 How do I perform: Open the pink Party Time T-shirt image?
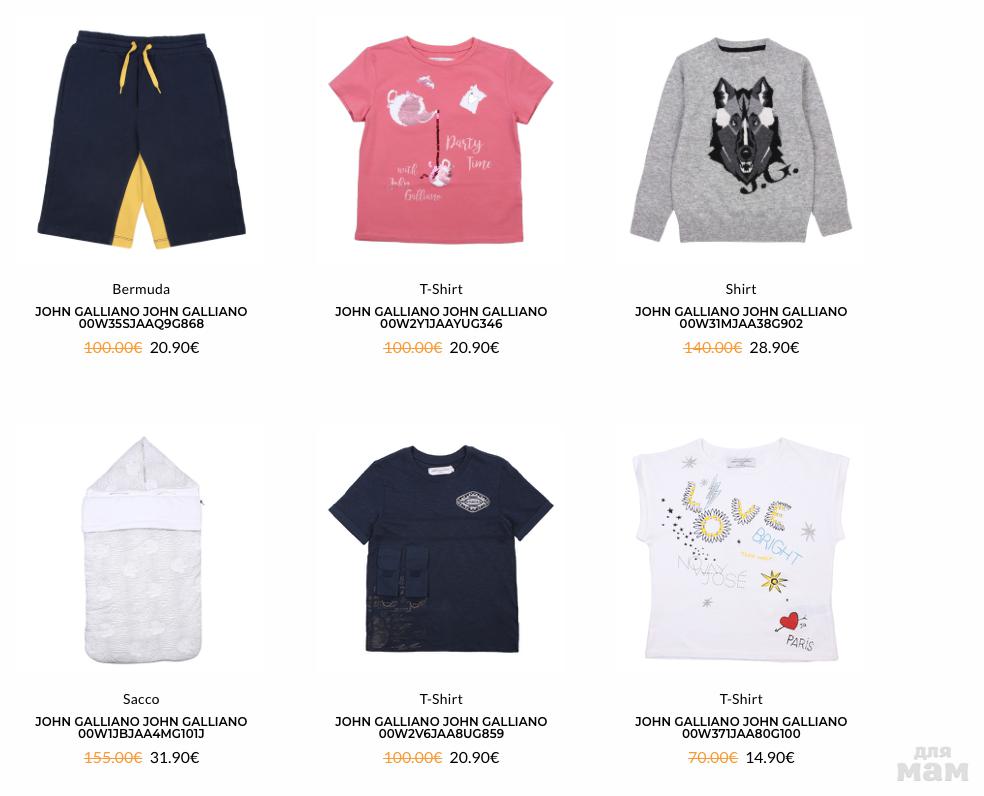coord(441,139)
